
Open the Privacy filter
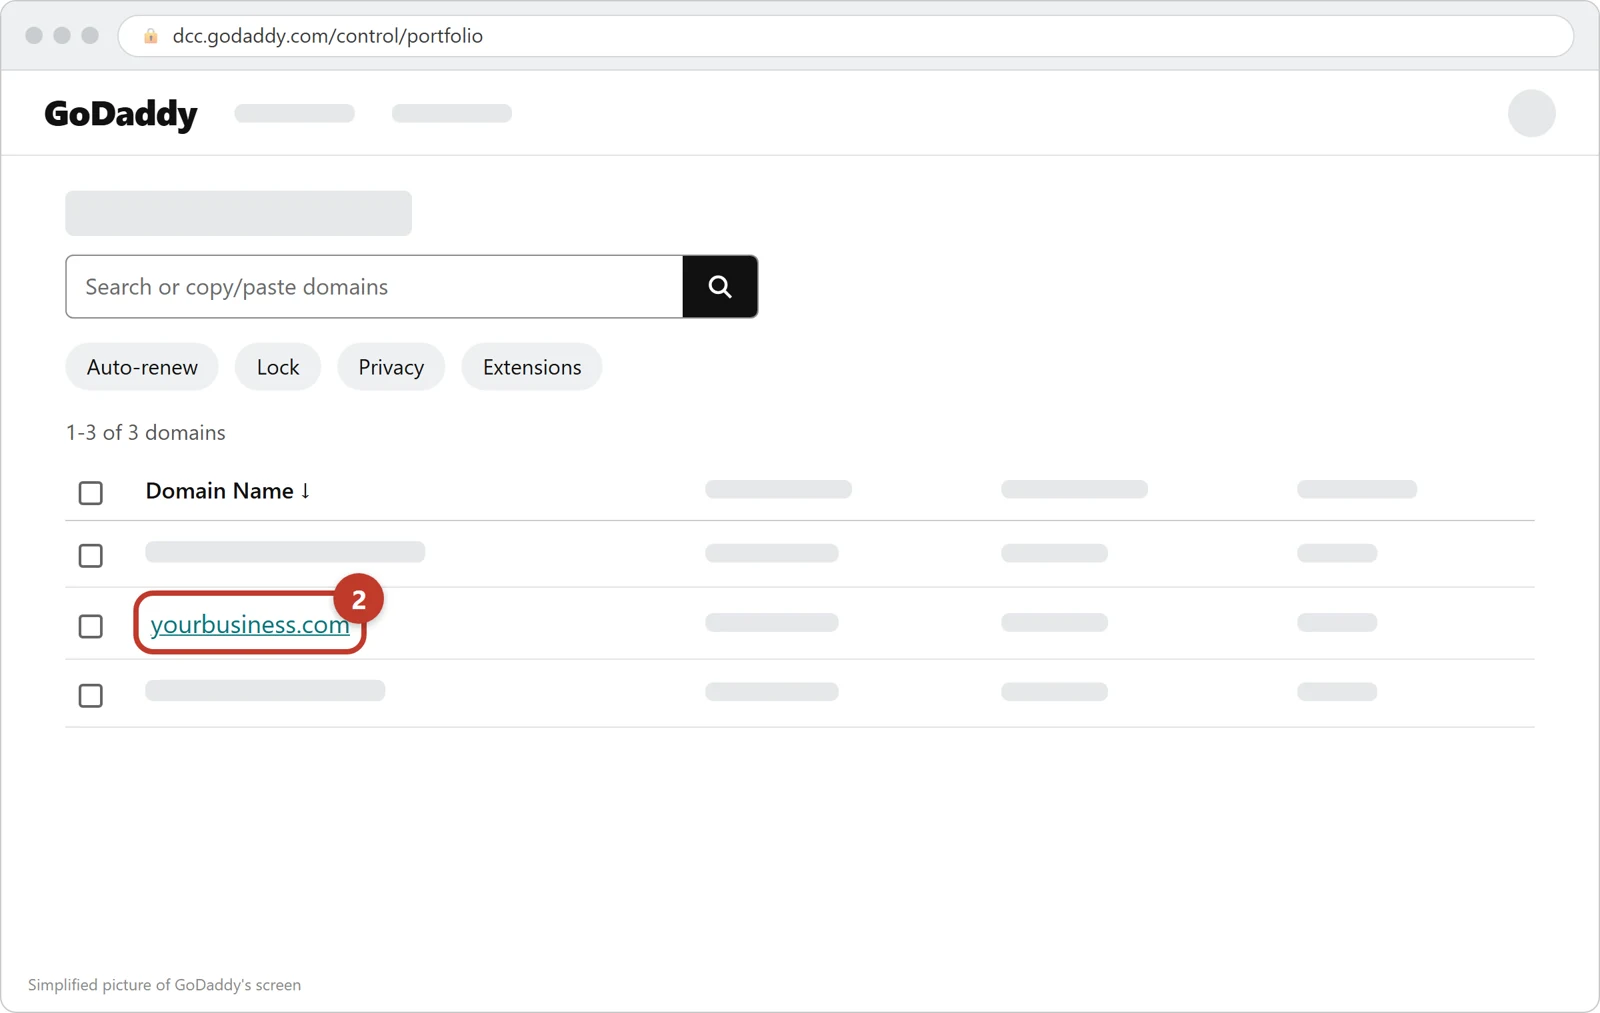[x=391, y=367]
